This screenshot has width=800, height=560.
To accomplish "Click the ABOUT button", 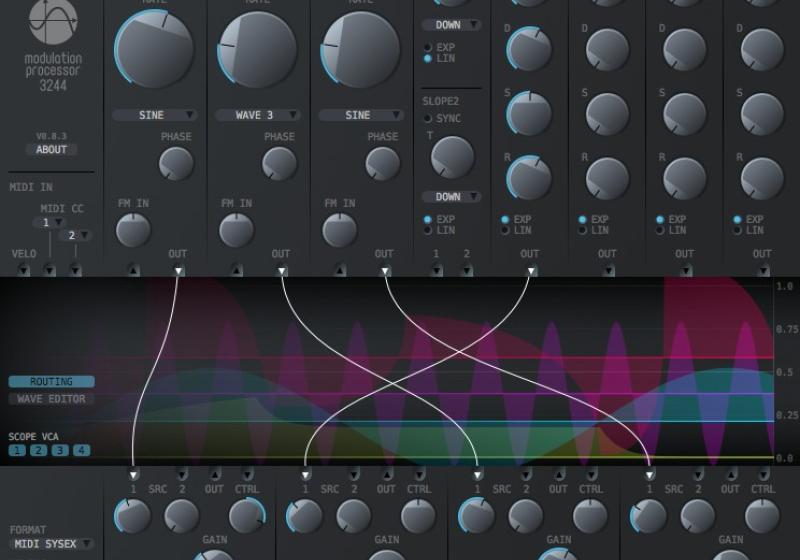I will [x=52, y=150].
